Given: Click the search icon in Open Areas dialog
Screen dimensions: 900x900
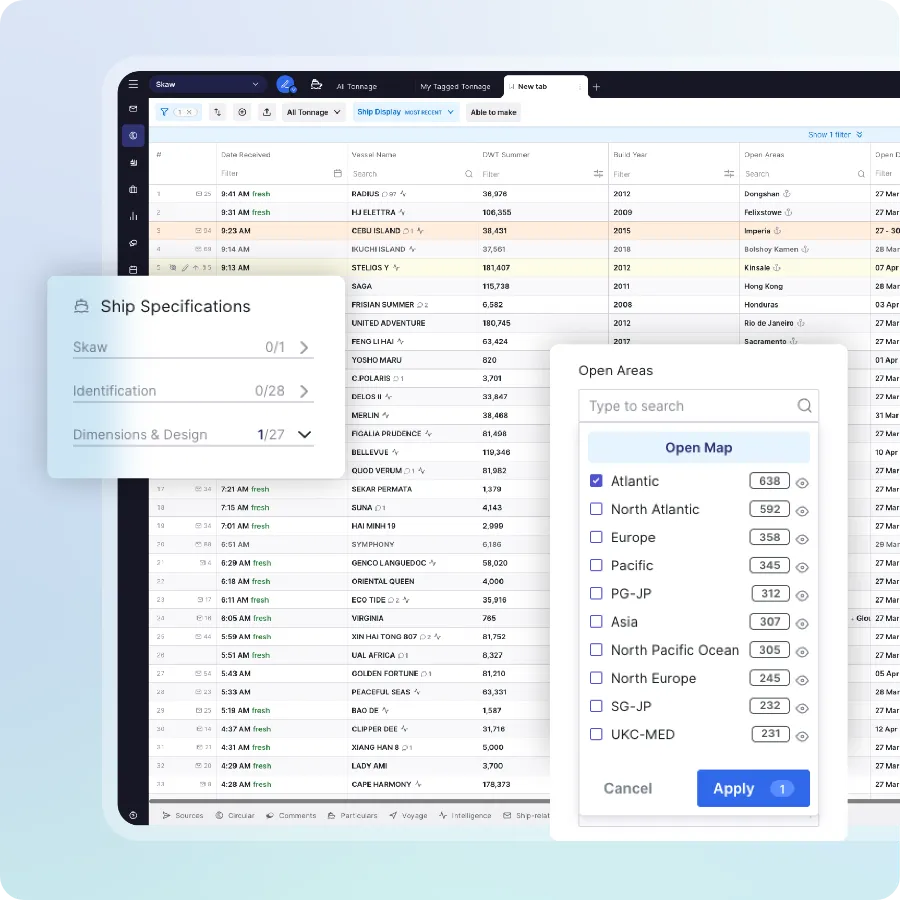Looking at the screenshot, I should (804, 406).
